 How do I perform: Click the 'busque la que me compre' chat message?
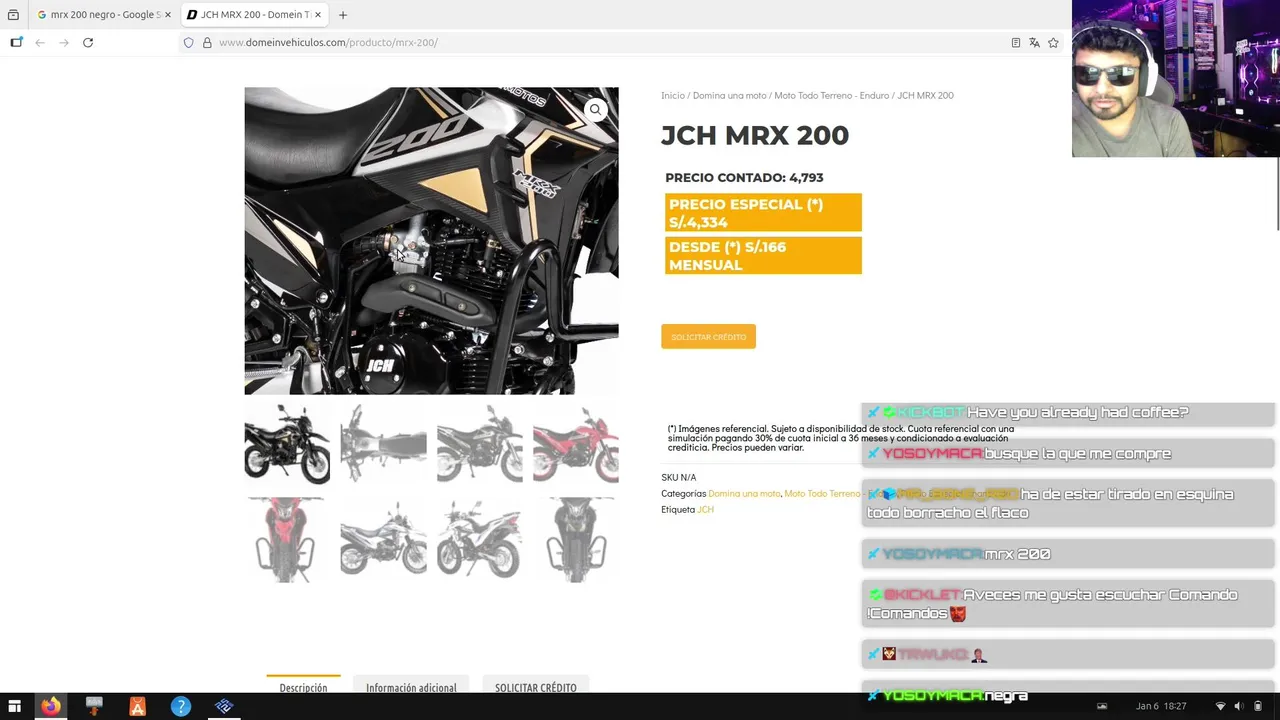click(x=1068, y=454)
